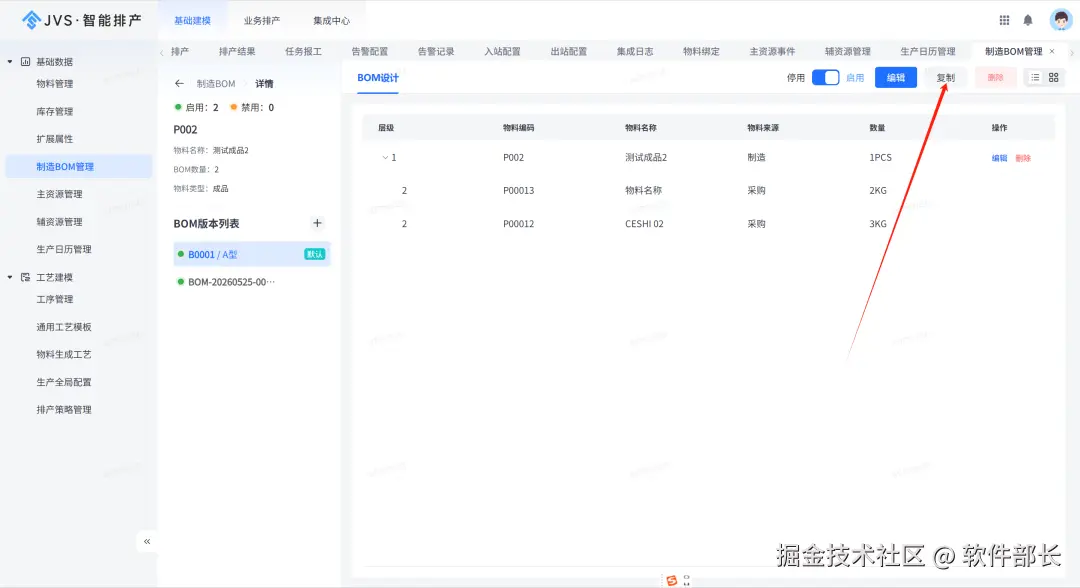Open 基础建模 top menu
1080x588 pixels.
pos(192,21)
